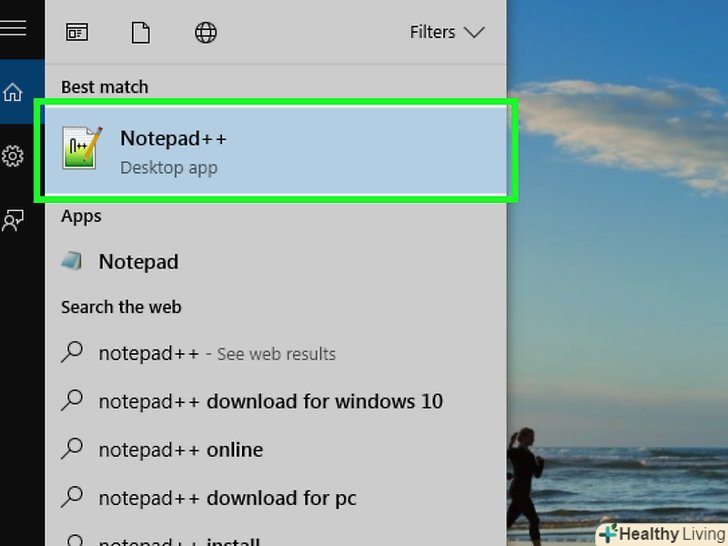Viewport: 728px width, 546px height.
Task: Select 'notepad++ download for pc' suggestion
Action: 276,498
